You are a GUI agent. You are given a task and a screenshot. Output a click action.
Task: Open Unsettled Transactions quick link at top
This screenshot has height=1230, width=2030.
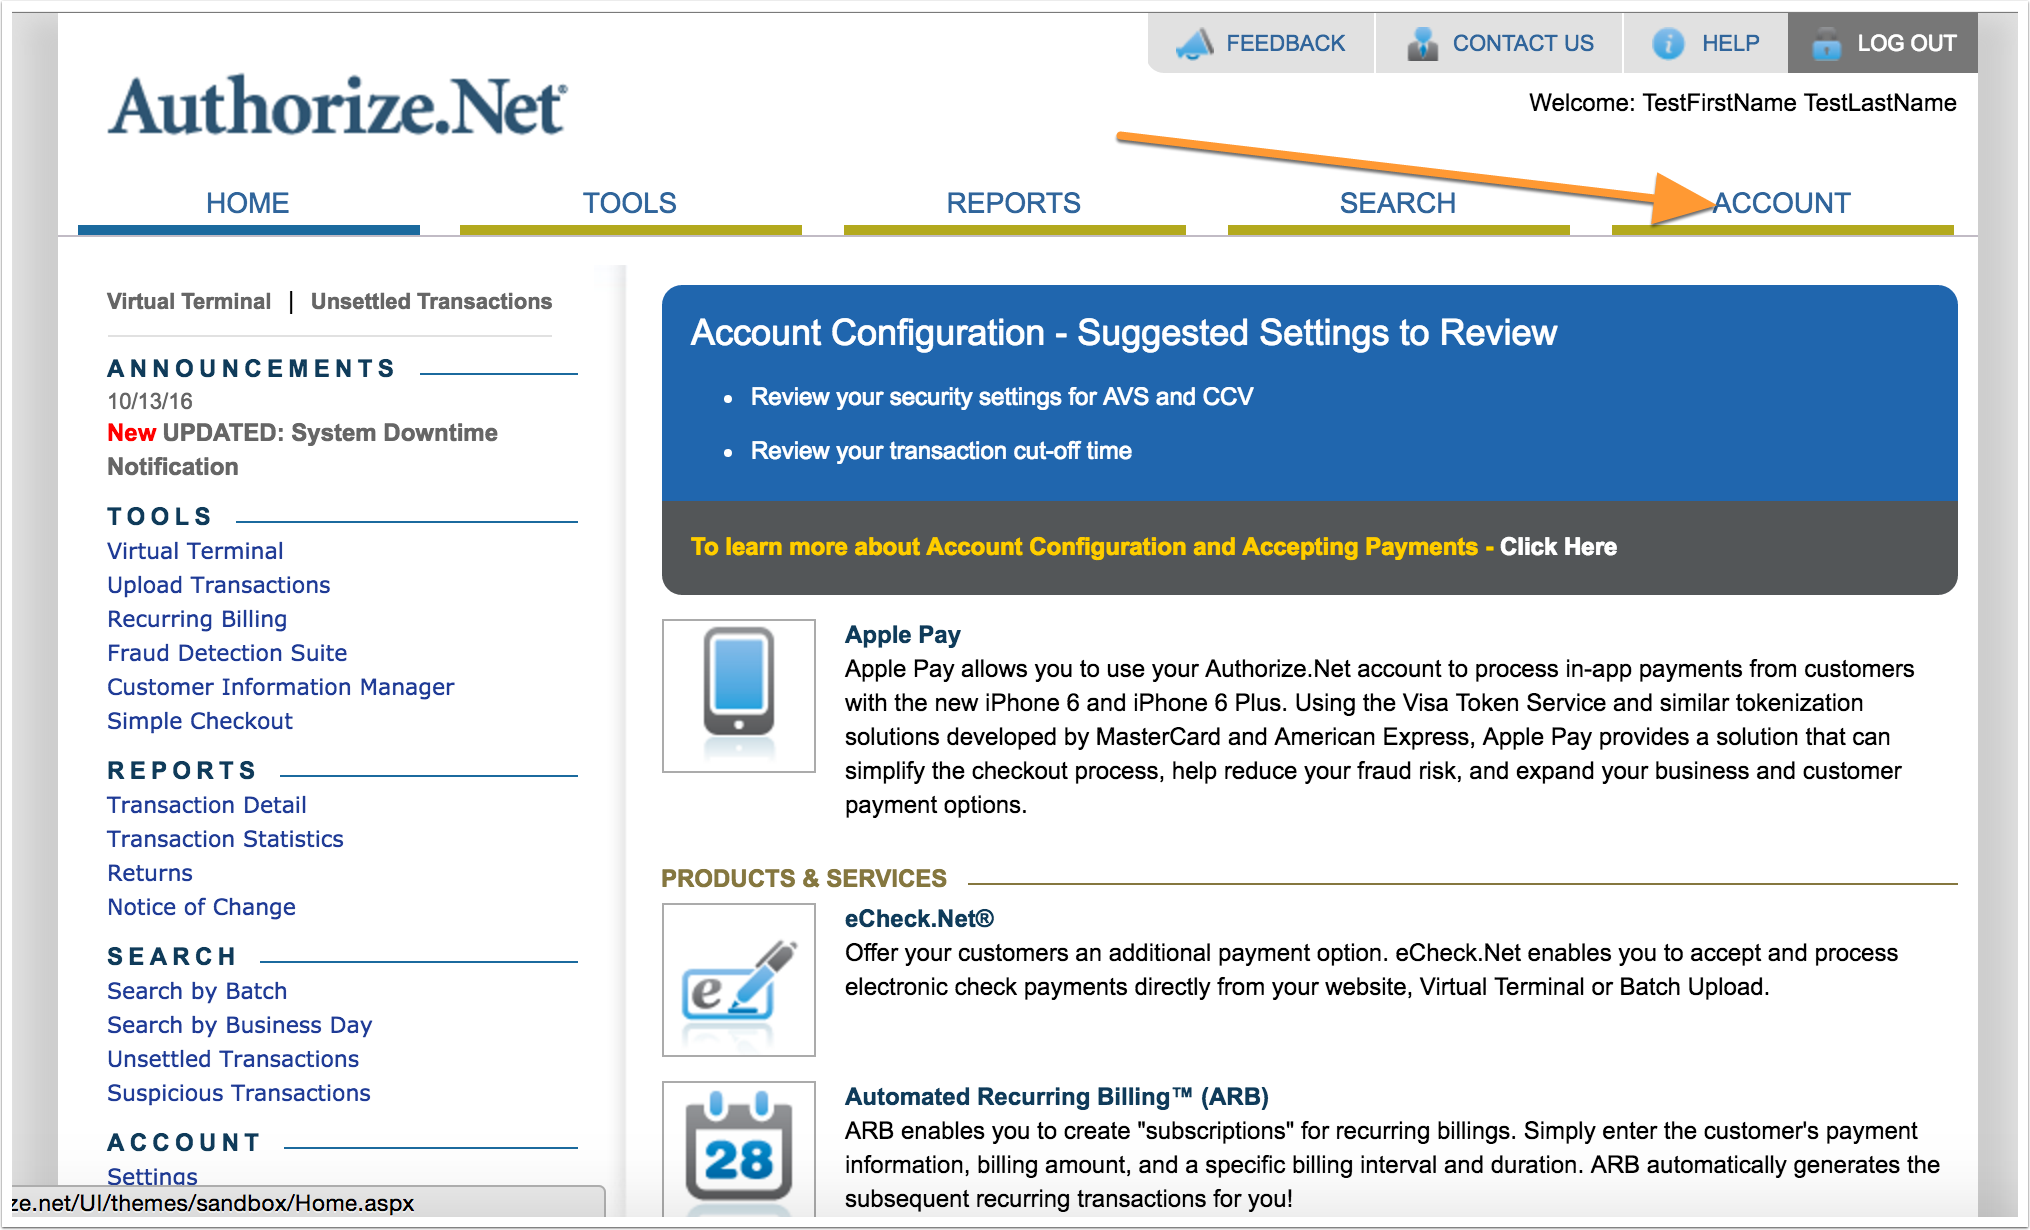[x=431, y=301]
